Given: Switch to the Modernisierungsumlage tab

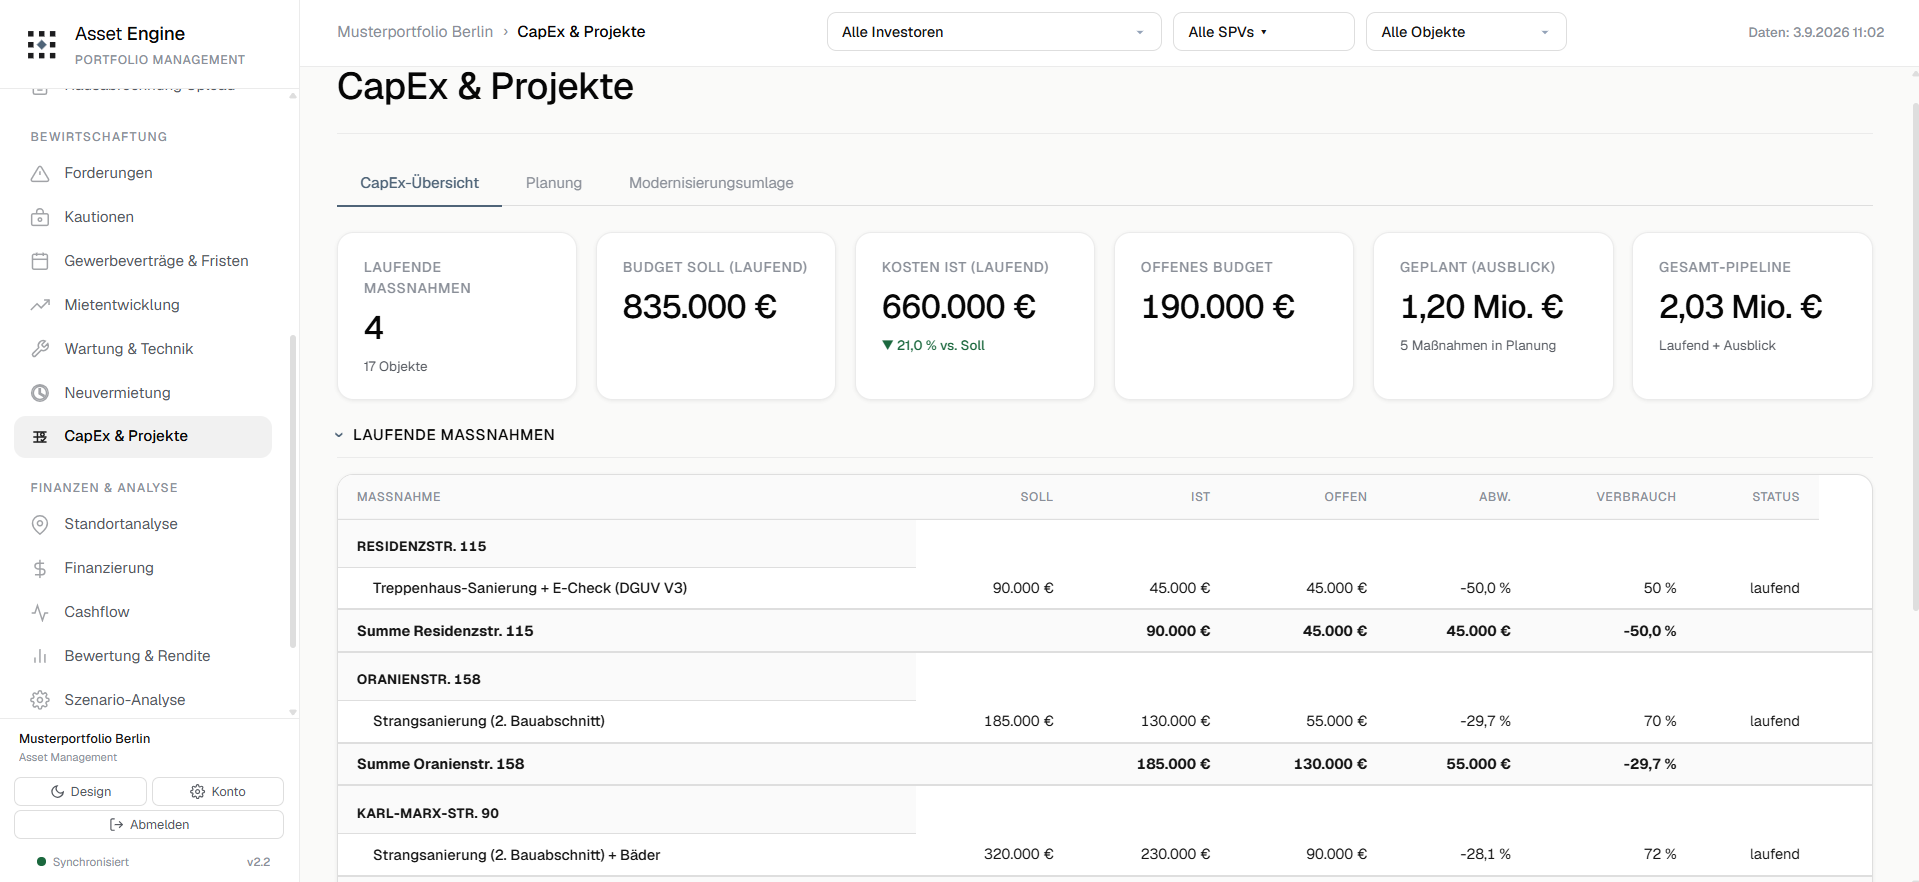Looking at the screenshot, I should pos(711,183).
